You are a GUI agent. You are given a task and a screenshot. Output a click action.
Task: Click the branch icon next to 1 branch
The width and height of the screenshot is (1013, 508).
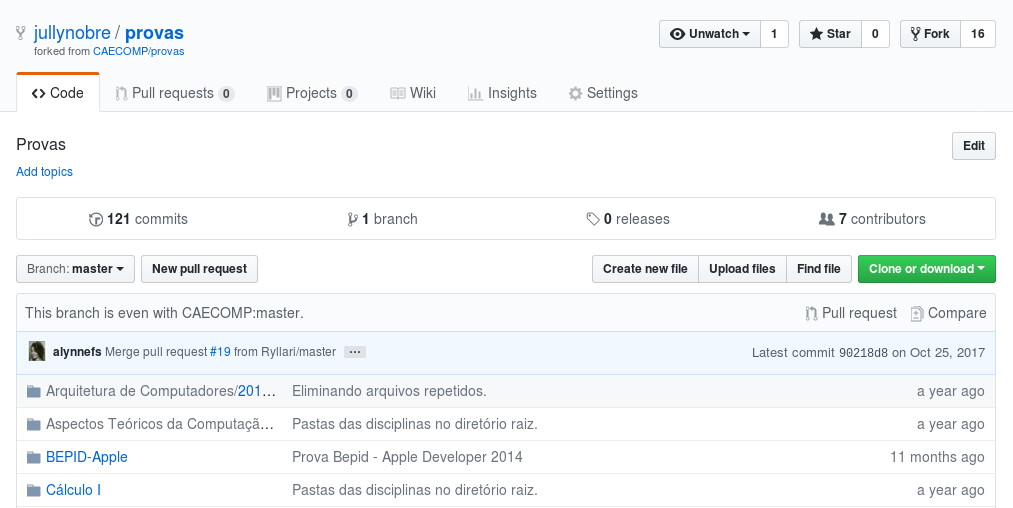[352, 219]
